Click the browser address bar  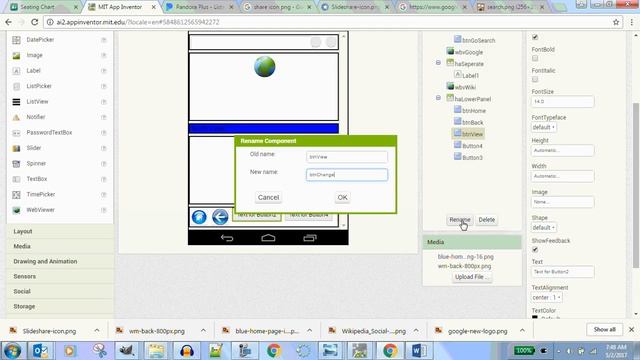[327, 22]
